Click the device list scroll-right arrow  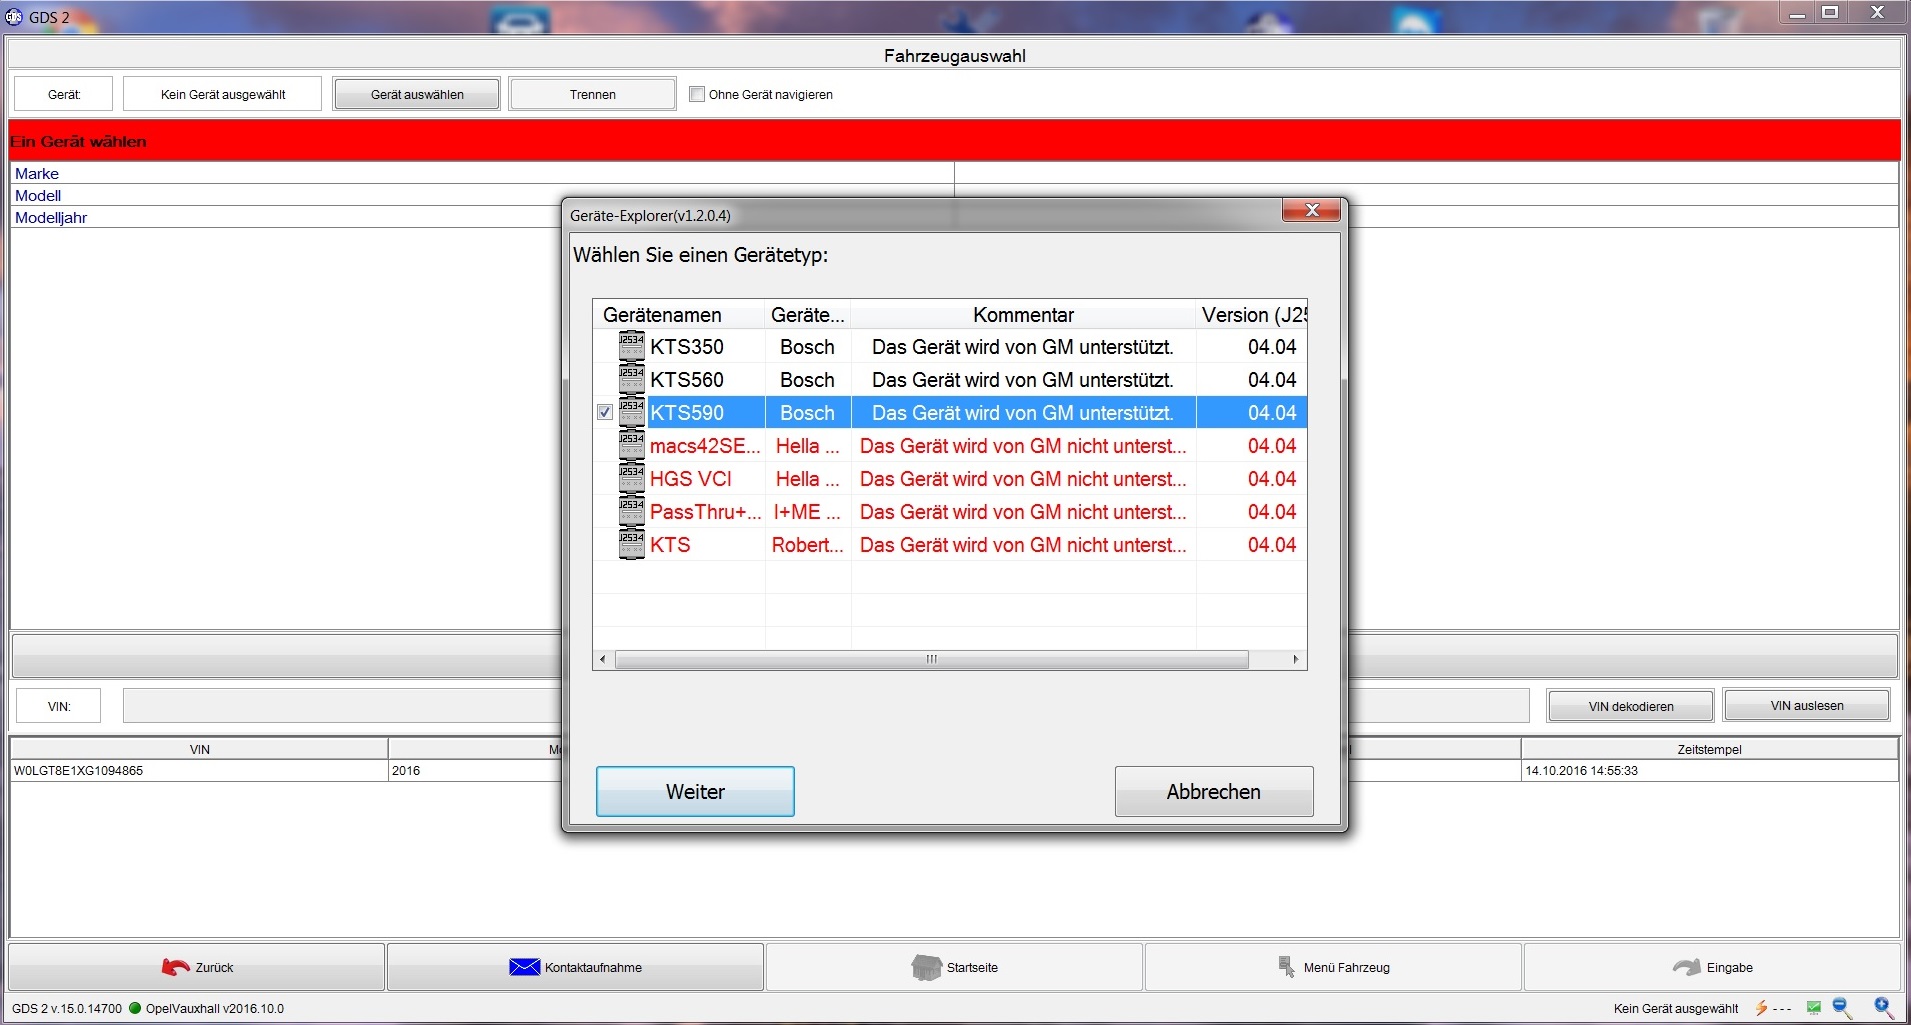pyautogui.click(x=1296, y=659)
